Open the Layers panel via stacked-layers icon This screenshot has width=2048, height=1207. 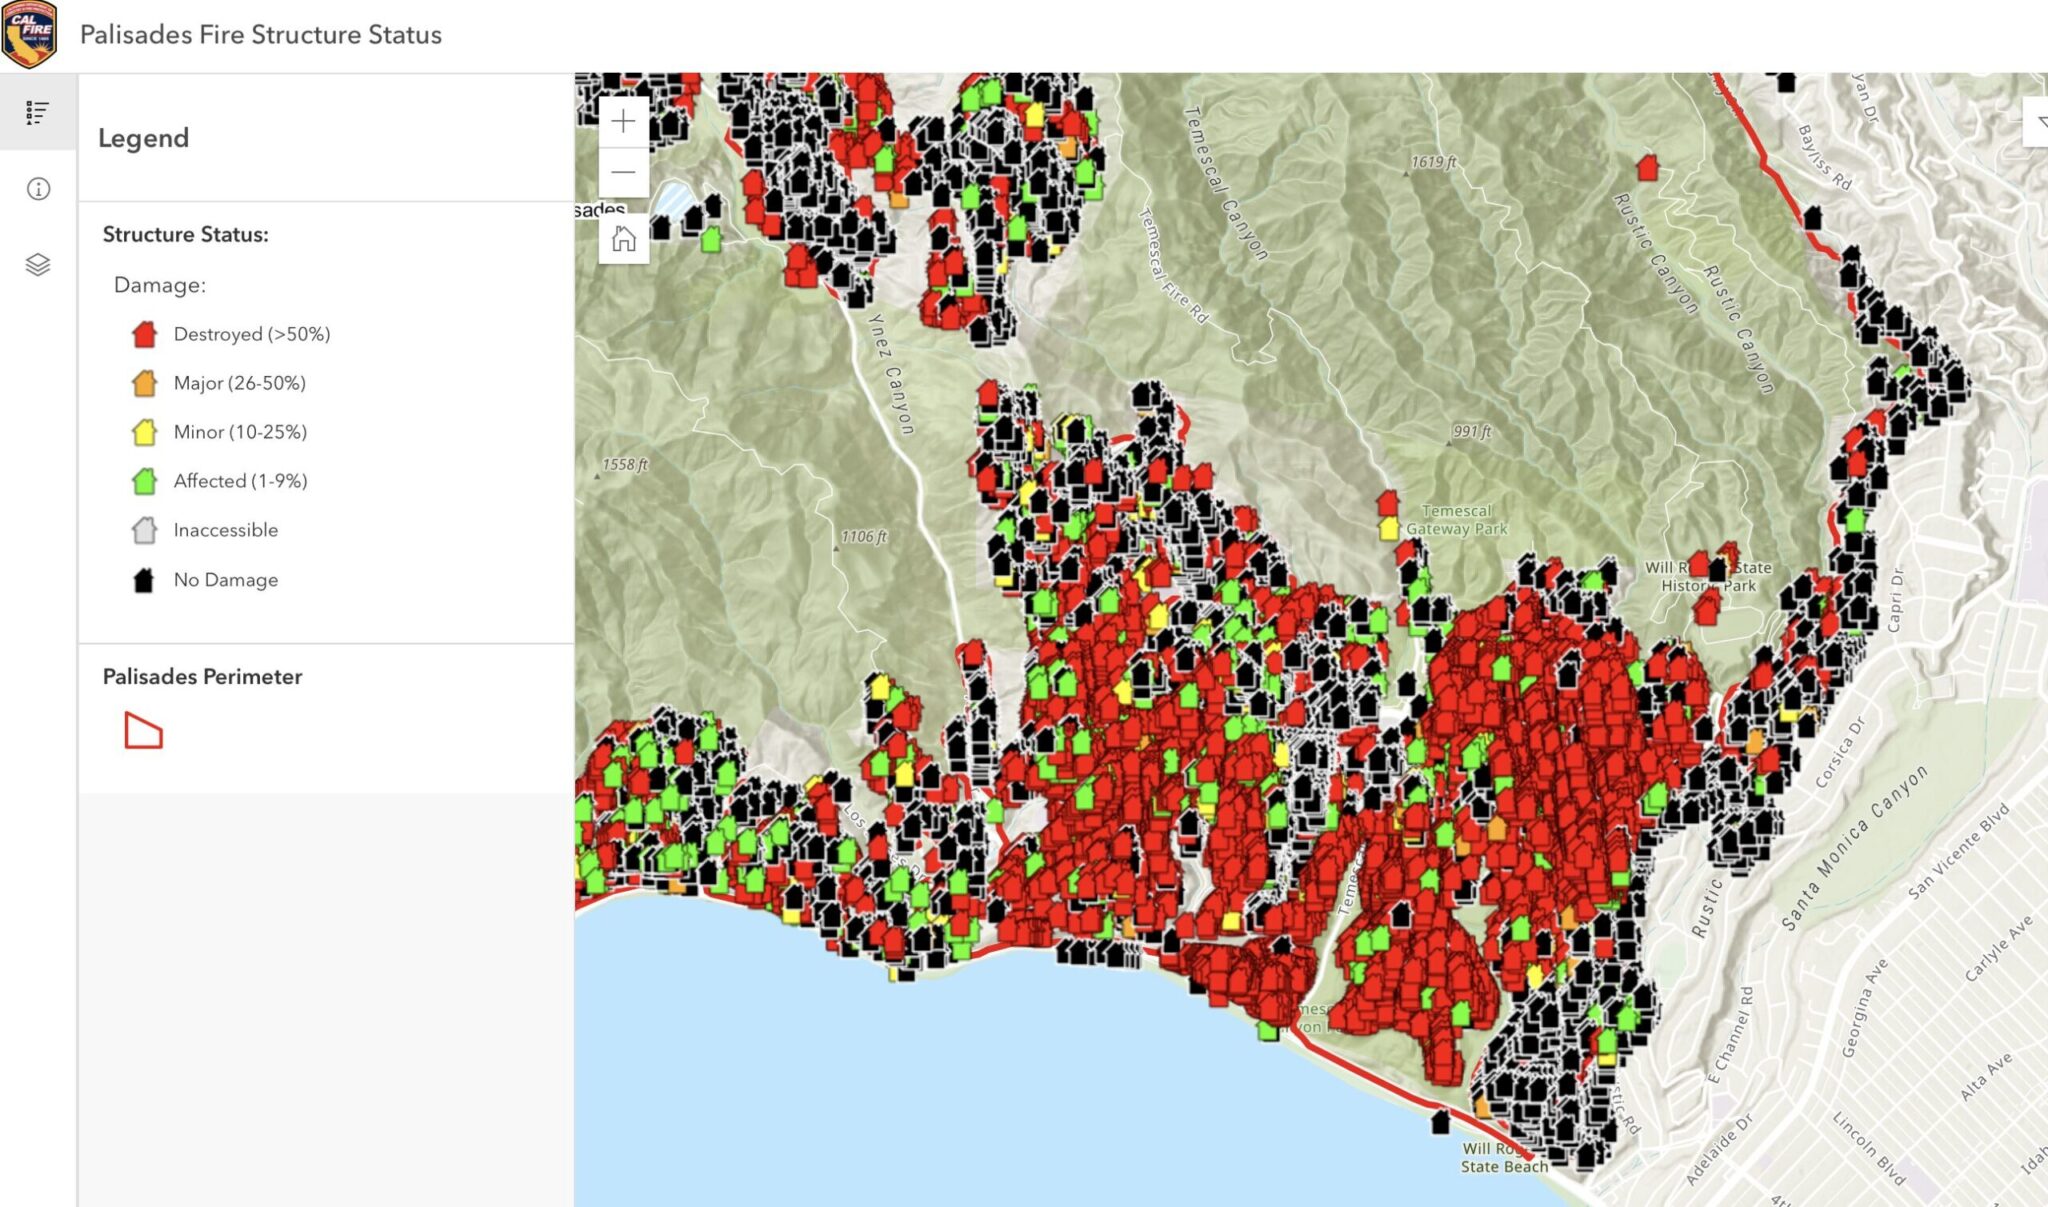point(37,263)
